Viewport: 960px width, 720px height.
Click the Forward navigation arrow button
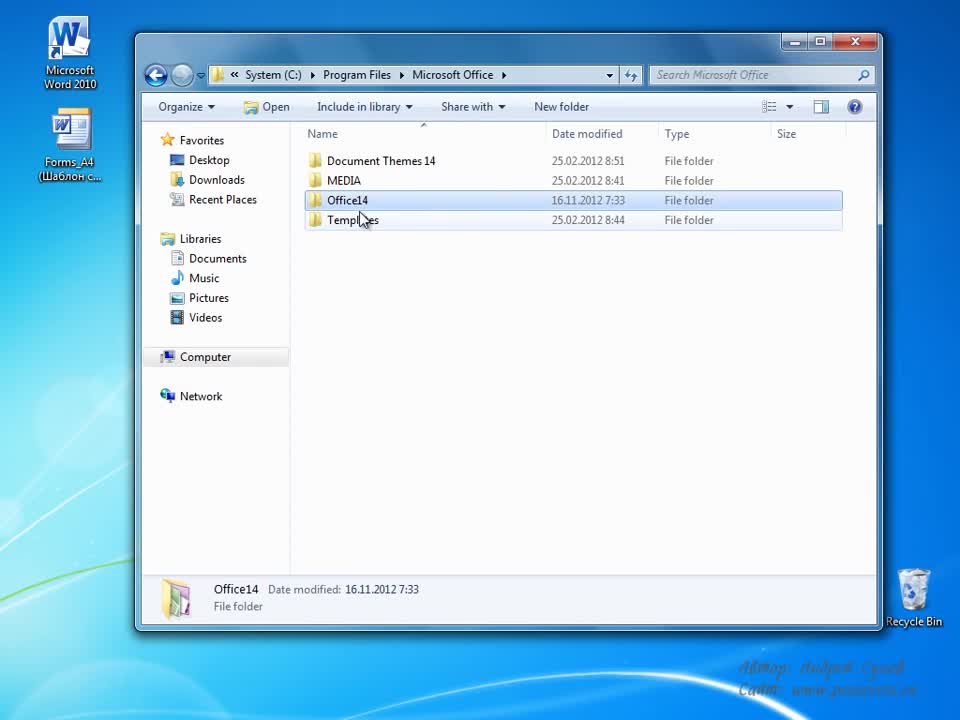(182, 75)
